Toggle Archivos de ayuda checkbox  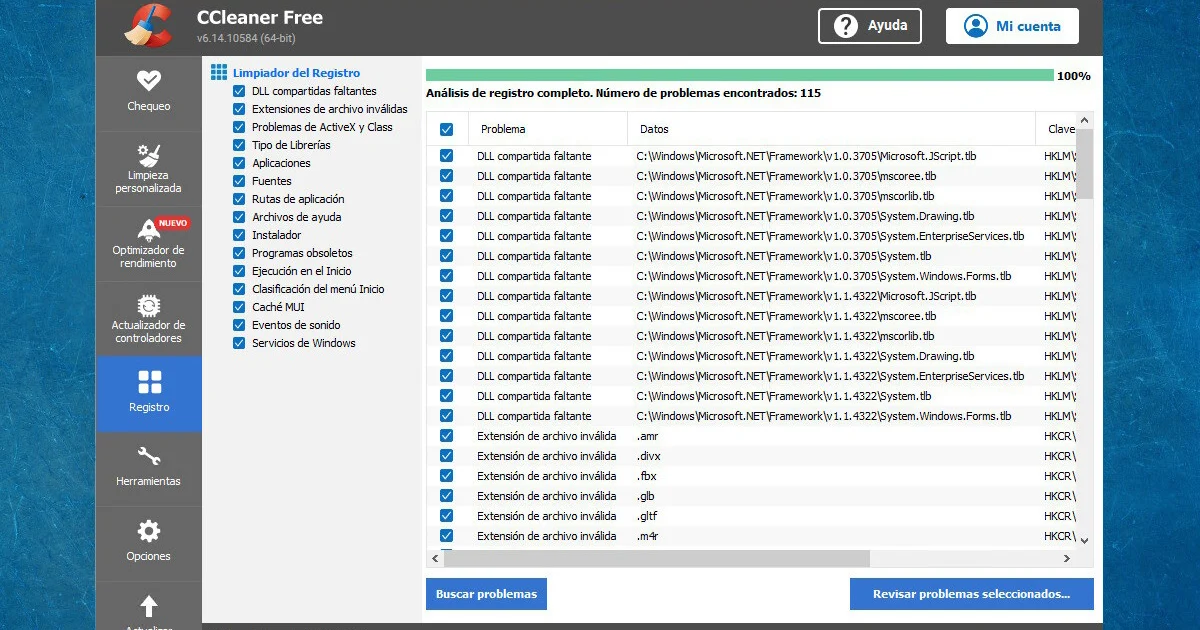point(239,217)
